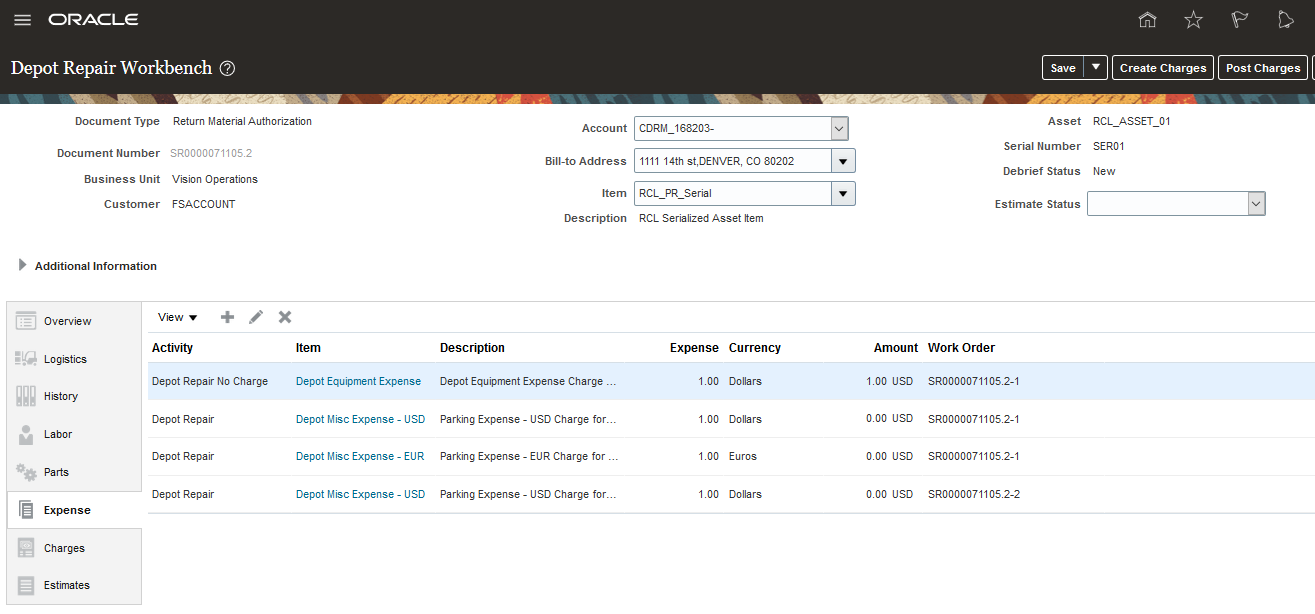Image resolution: width=1315 pixels, height=614 pixels.
Task: Open Depot Equipment Expense link
Action: (358, 381)
